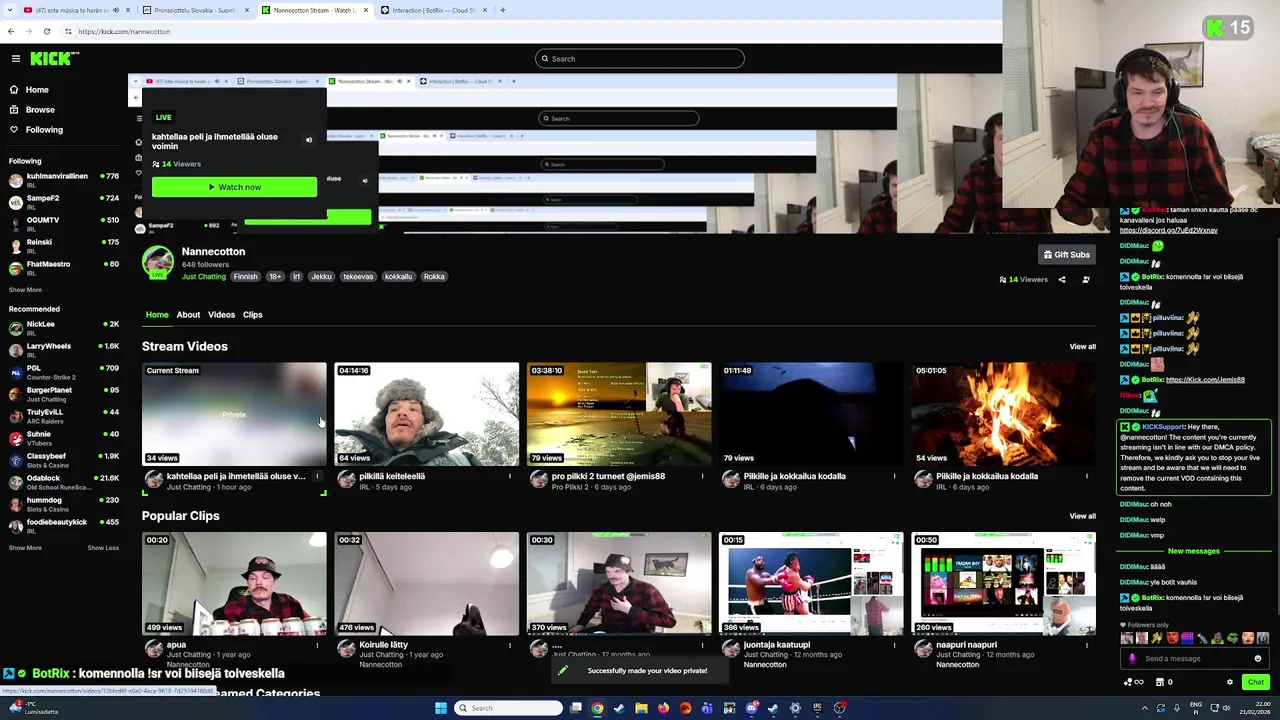Open options for apua clip
Image resolution: width=1280 pixels, height=720 pixels.
[317, 645]
